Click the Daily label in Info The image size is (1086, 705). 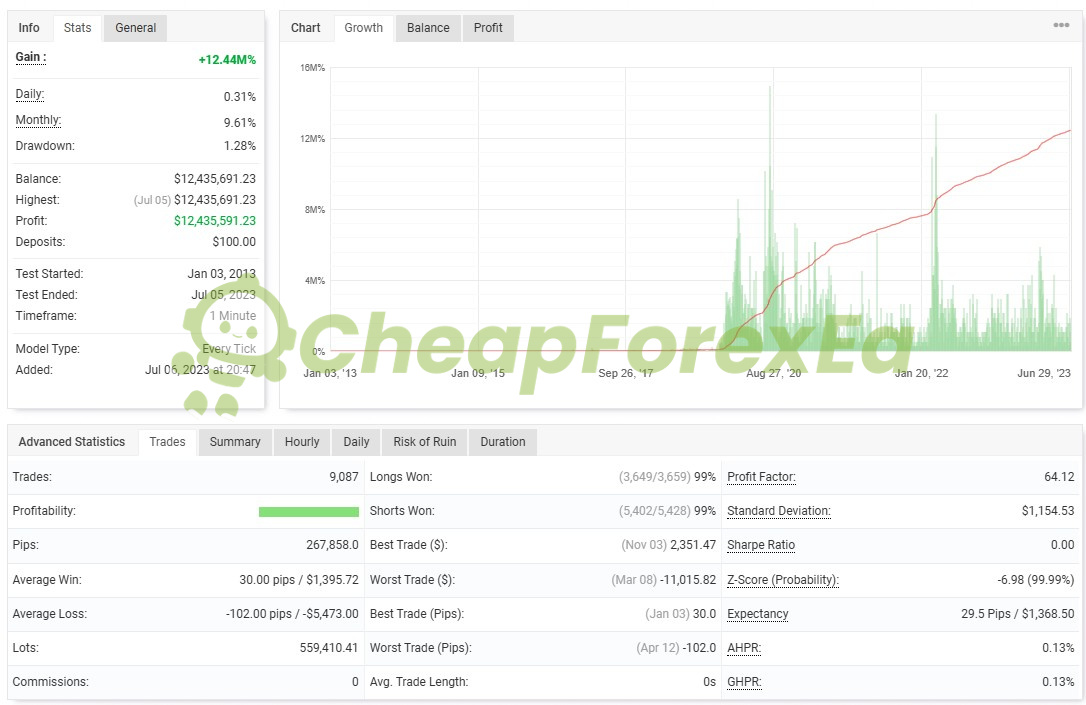click(x=30, y=94)
